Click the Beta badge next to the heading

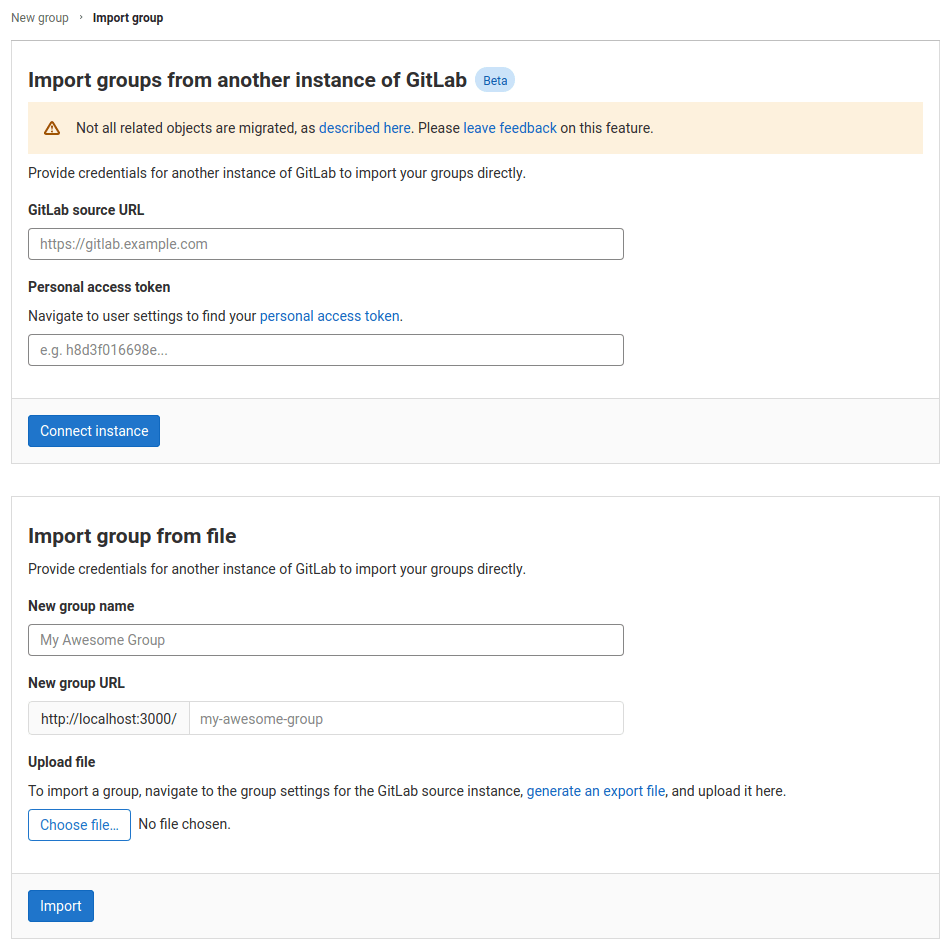[494, 80]
